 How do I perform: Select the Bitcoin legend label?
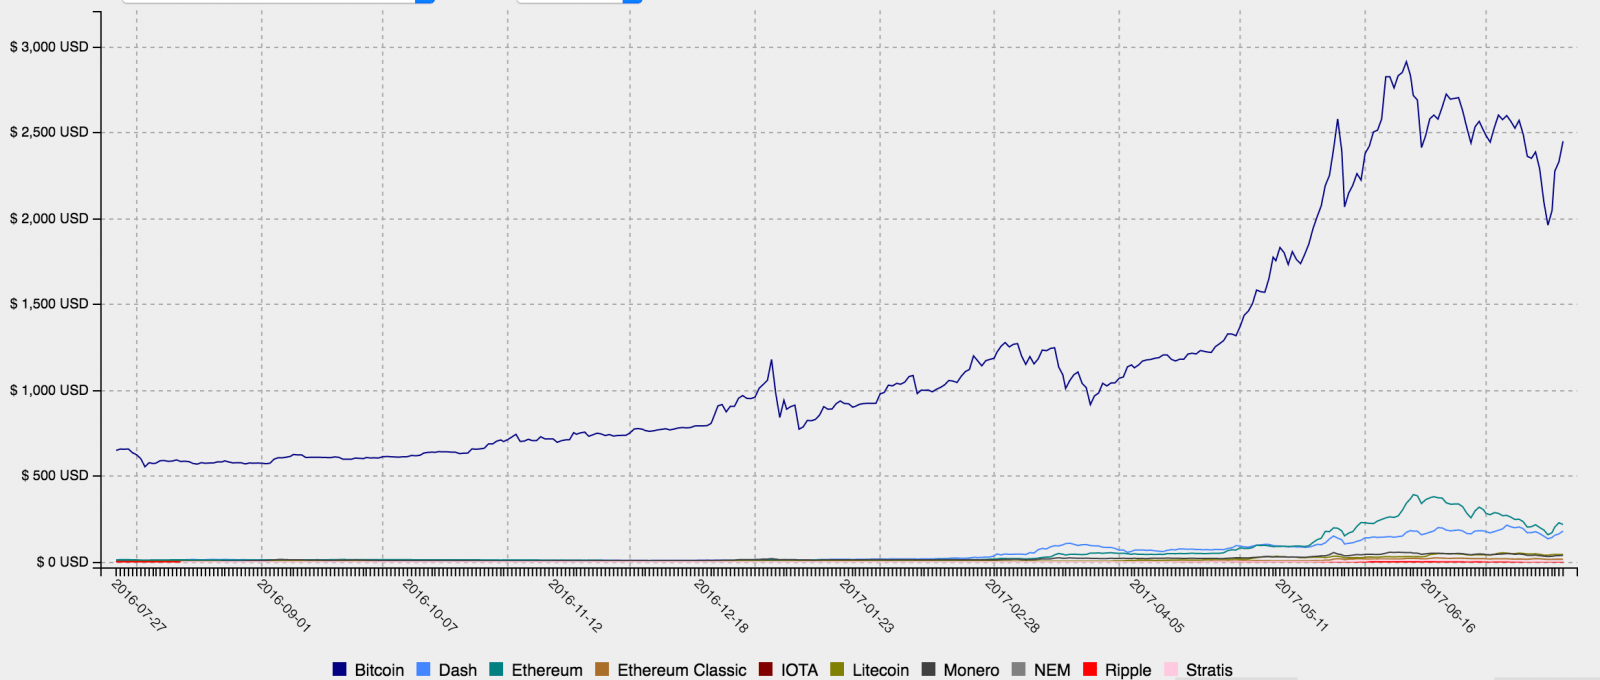click(379, 670)
